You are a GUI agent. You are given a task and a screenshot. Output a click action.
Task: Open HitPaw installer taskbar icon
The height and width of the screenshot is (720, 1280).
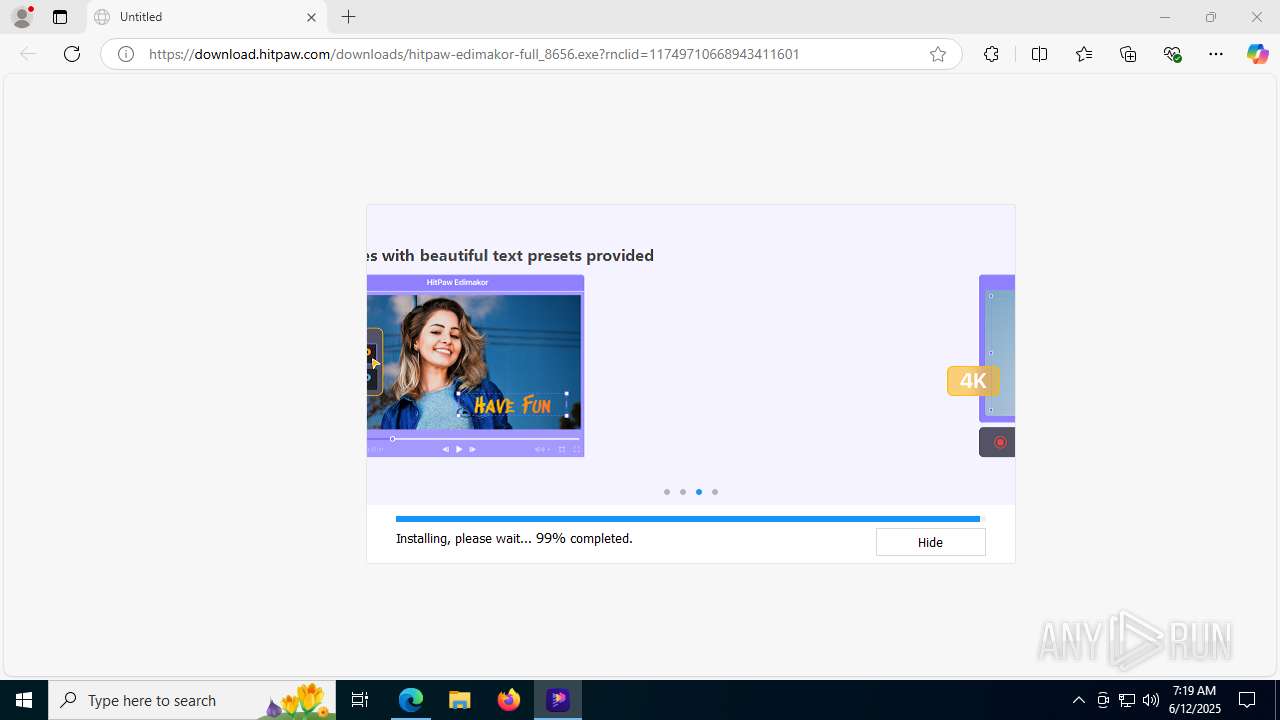(558, 700)
